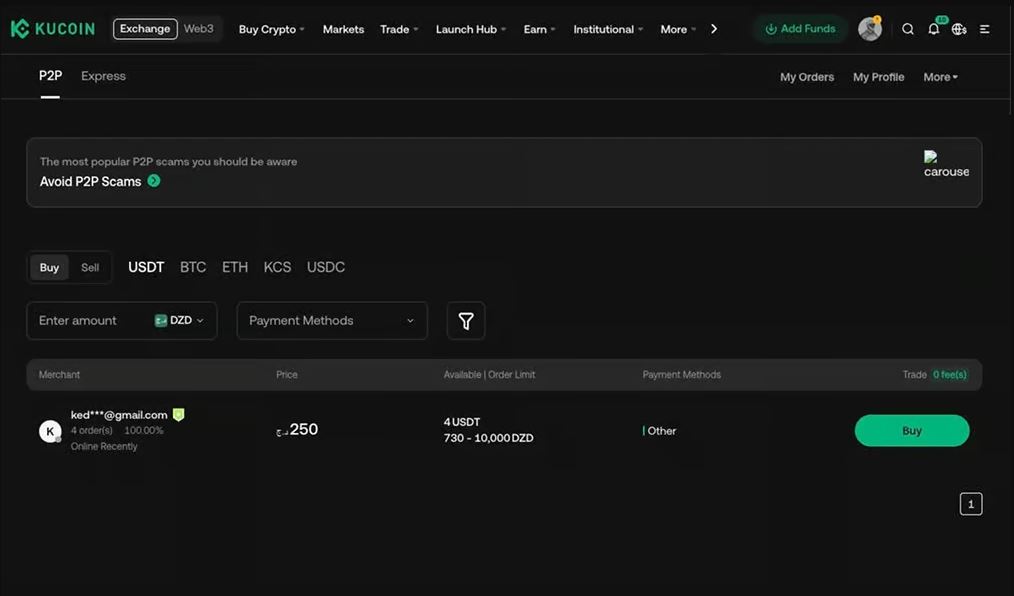
Task: Open the Payment Methods dropdown
Action: [332, 321]
